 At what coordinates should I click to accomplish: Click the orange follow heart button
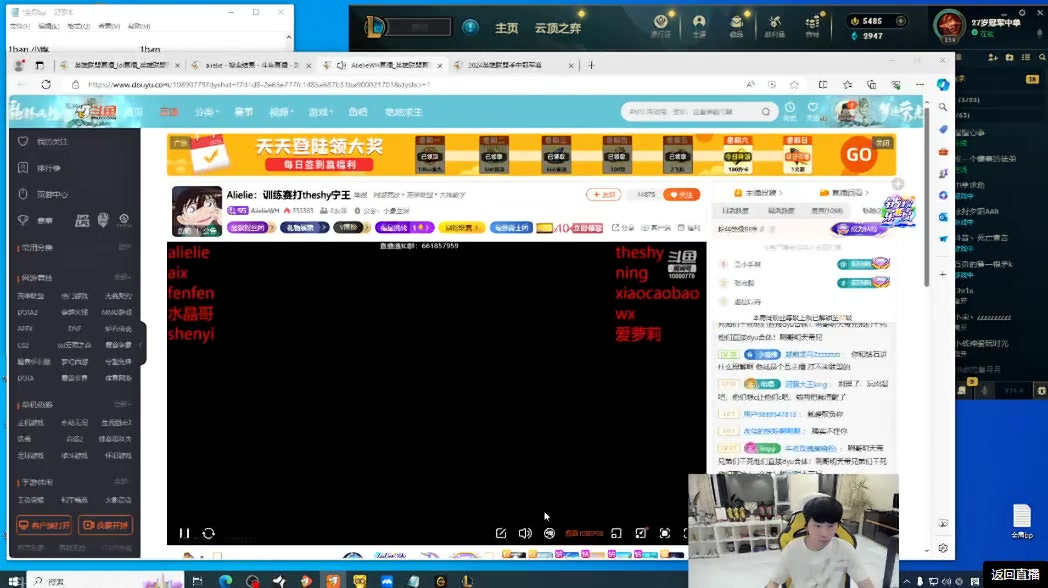point(682,194)
